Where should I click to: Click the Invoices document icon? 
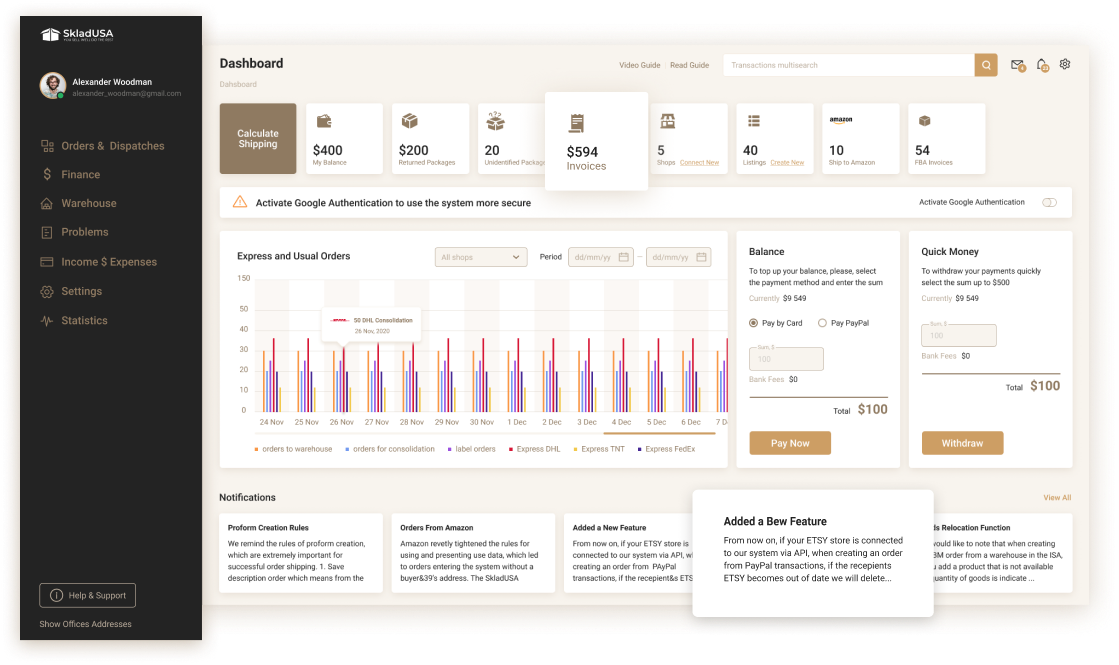point(576,123)
